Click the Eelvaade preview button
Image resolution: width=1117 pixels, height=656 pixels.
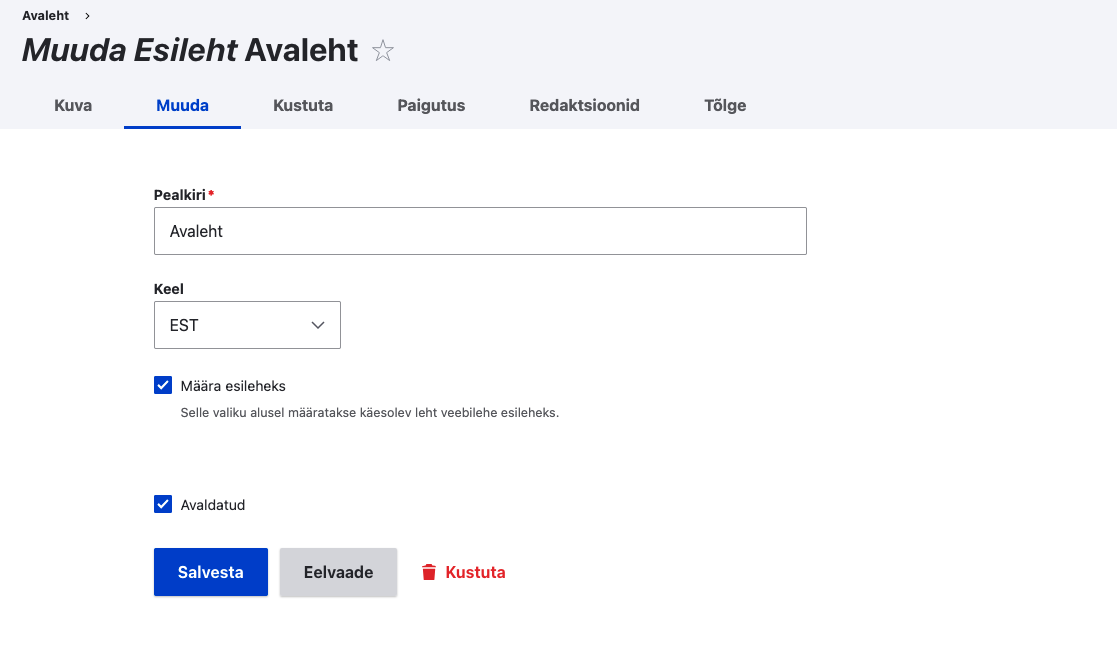pyautogui.click(x=338, y=572)
